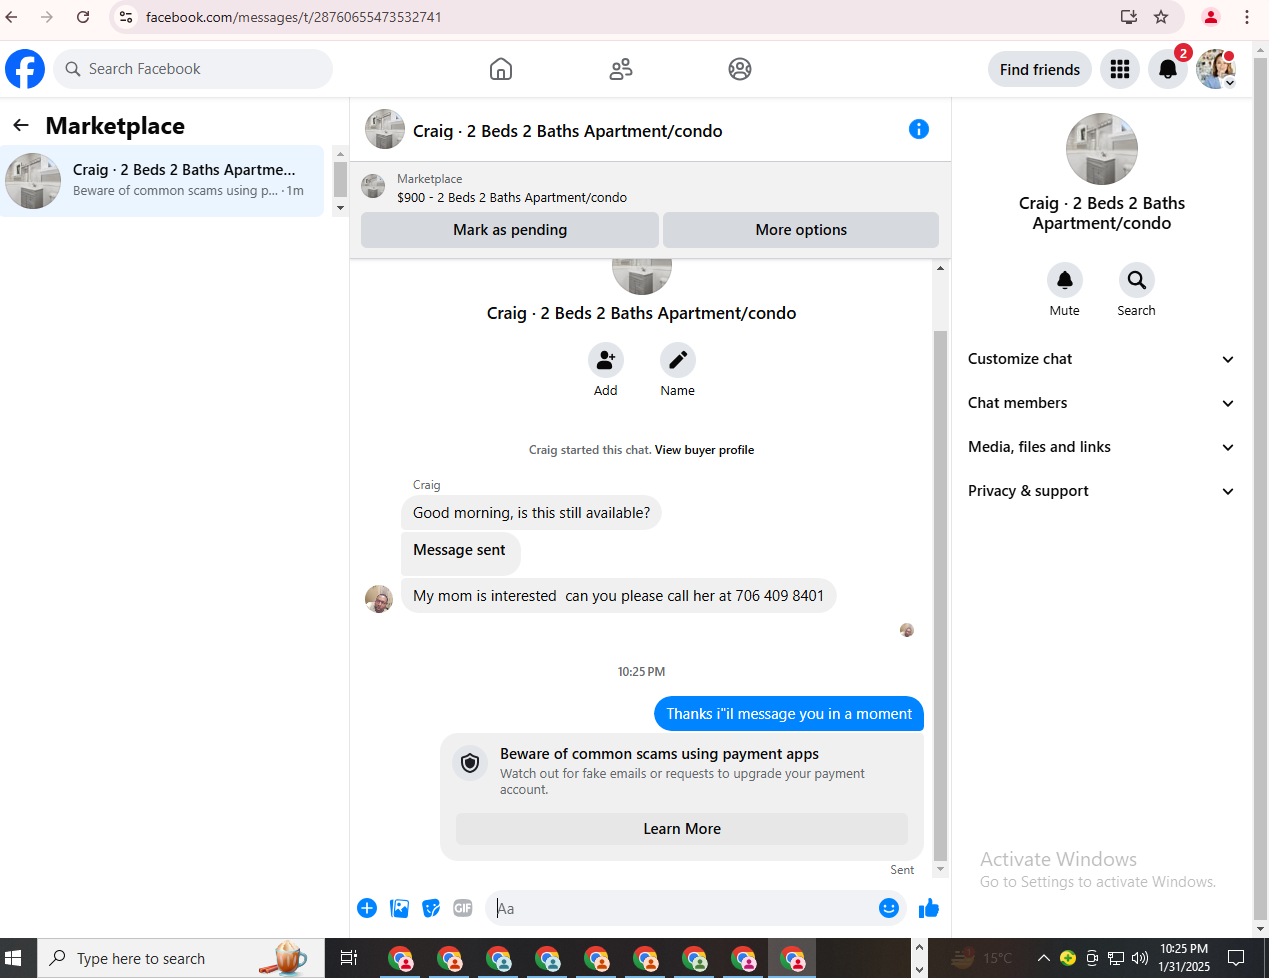1269x978 pixels.
Task: Open the Chrome profile icon
Action: pos(1211,17)
